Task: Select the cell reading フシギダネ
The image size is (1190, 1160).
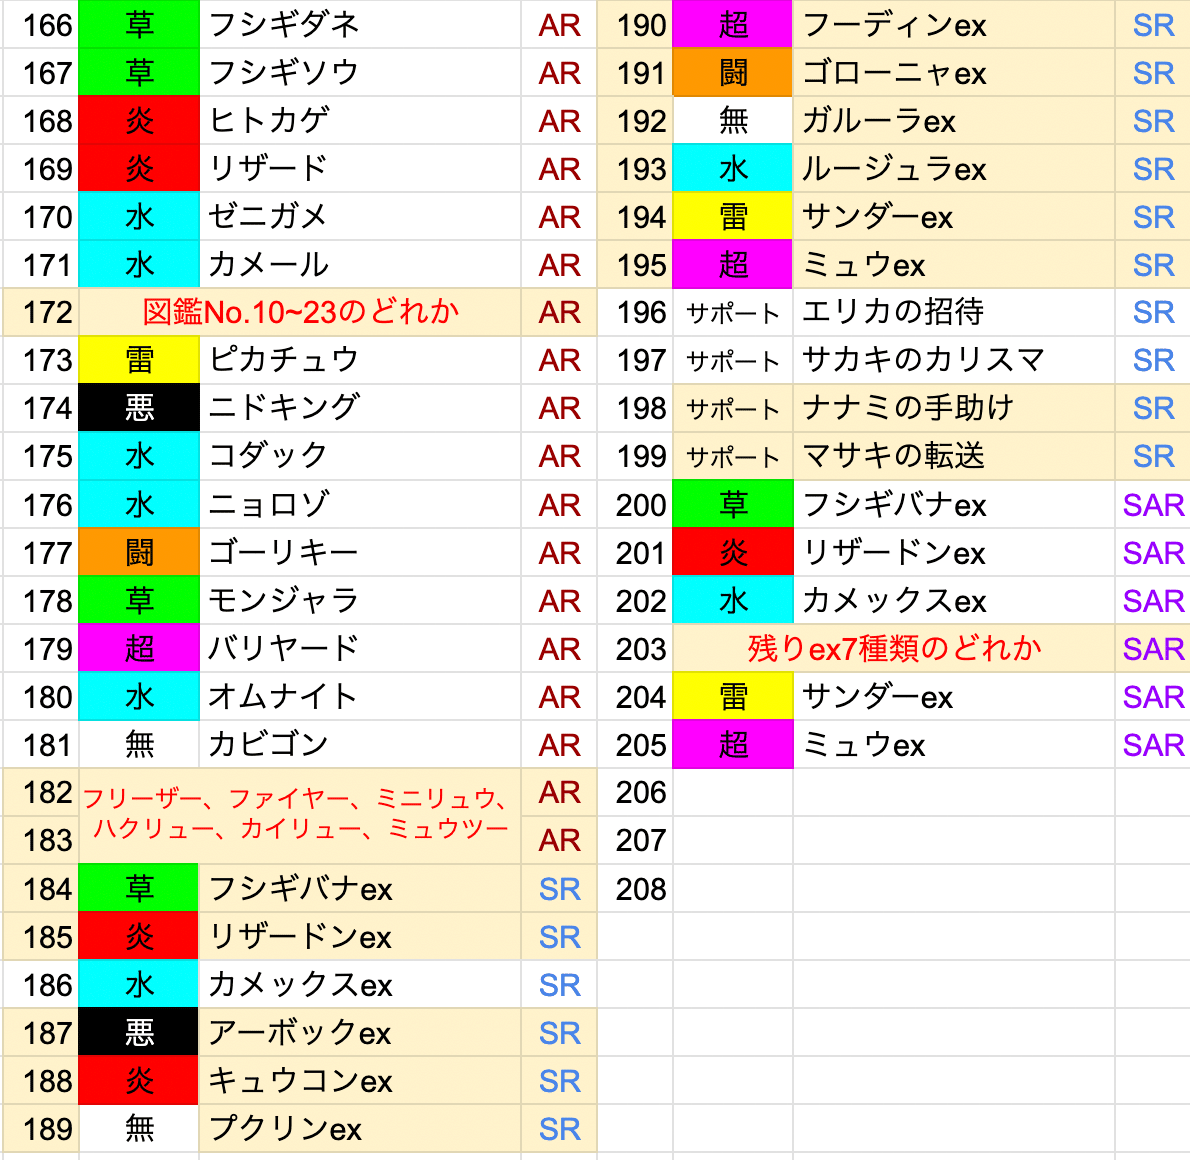Action: [x=360, y=24]
